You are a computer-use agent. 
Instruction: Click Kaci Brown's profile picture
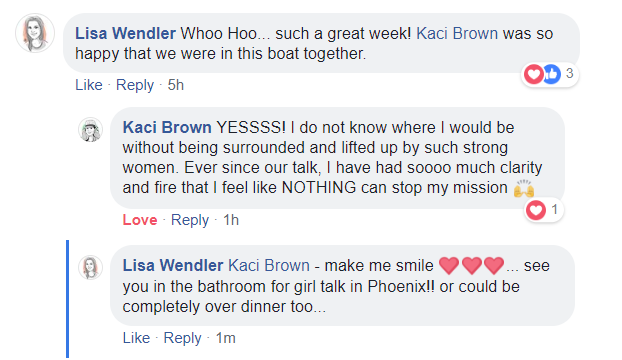tap(90, 130)
